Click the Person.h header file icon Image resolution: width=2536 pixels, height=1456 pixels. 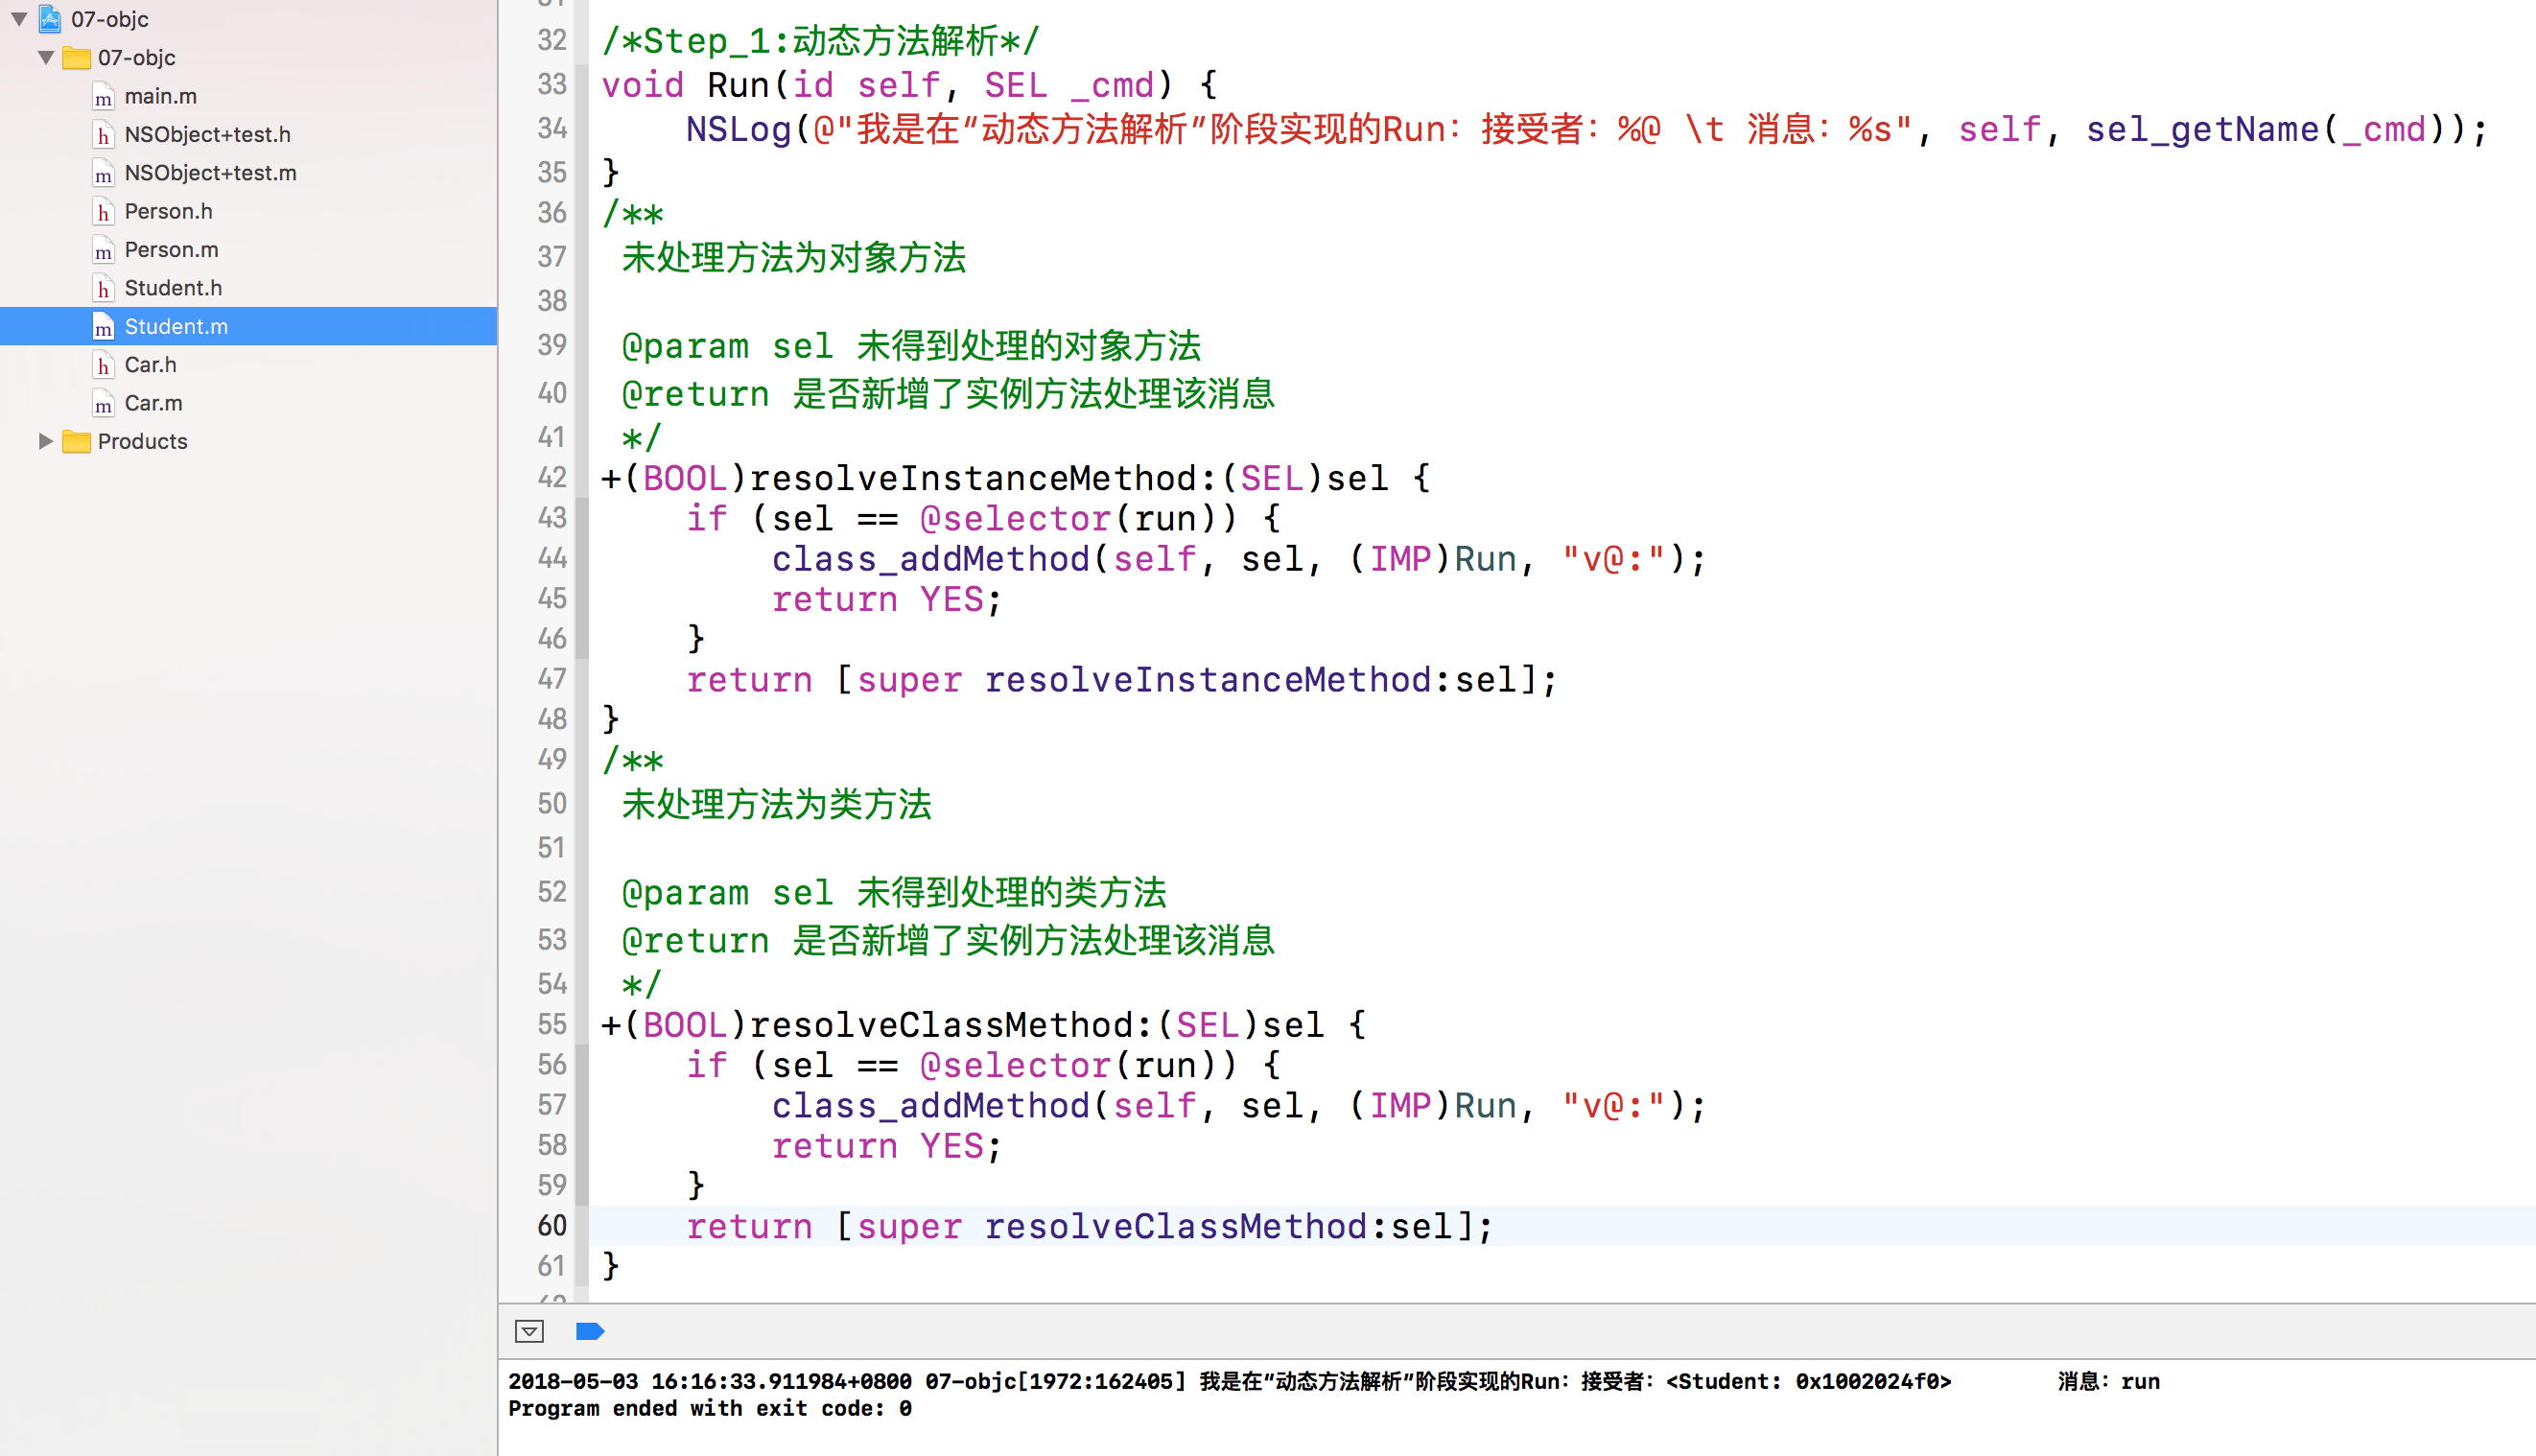pos(103,212)
